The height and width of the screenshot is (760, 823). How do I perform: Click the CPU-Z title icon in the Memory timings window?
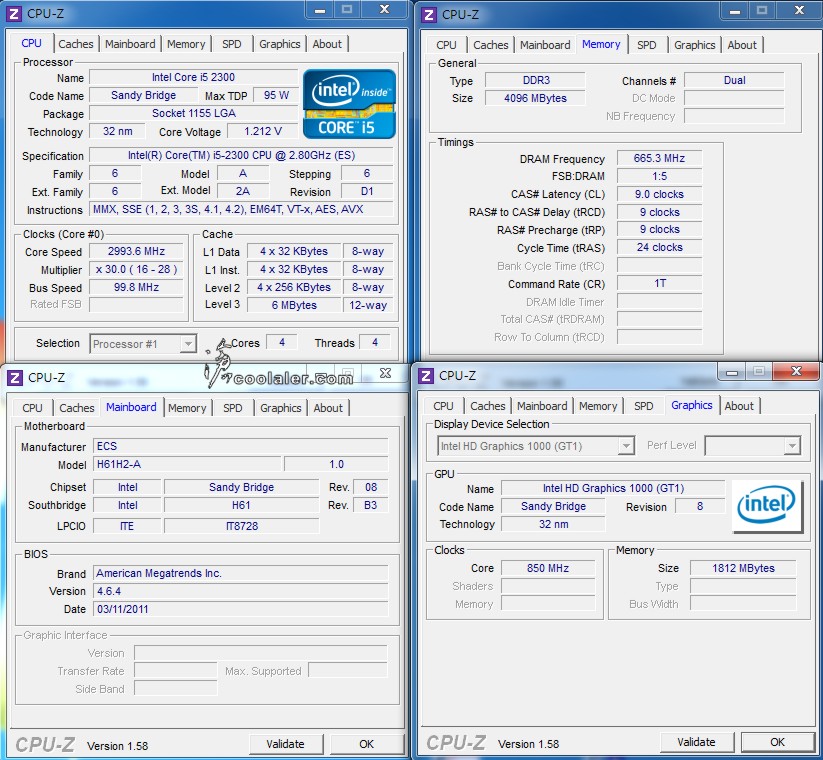(x=429, y=15)
